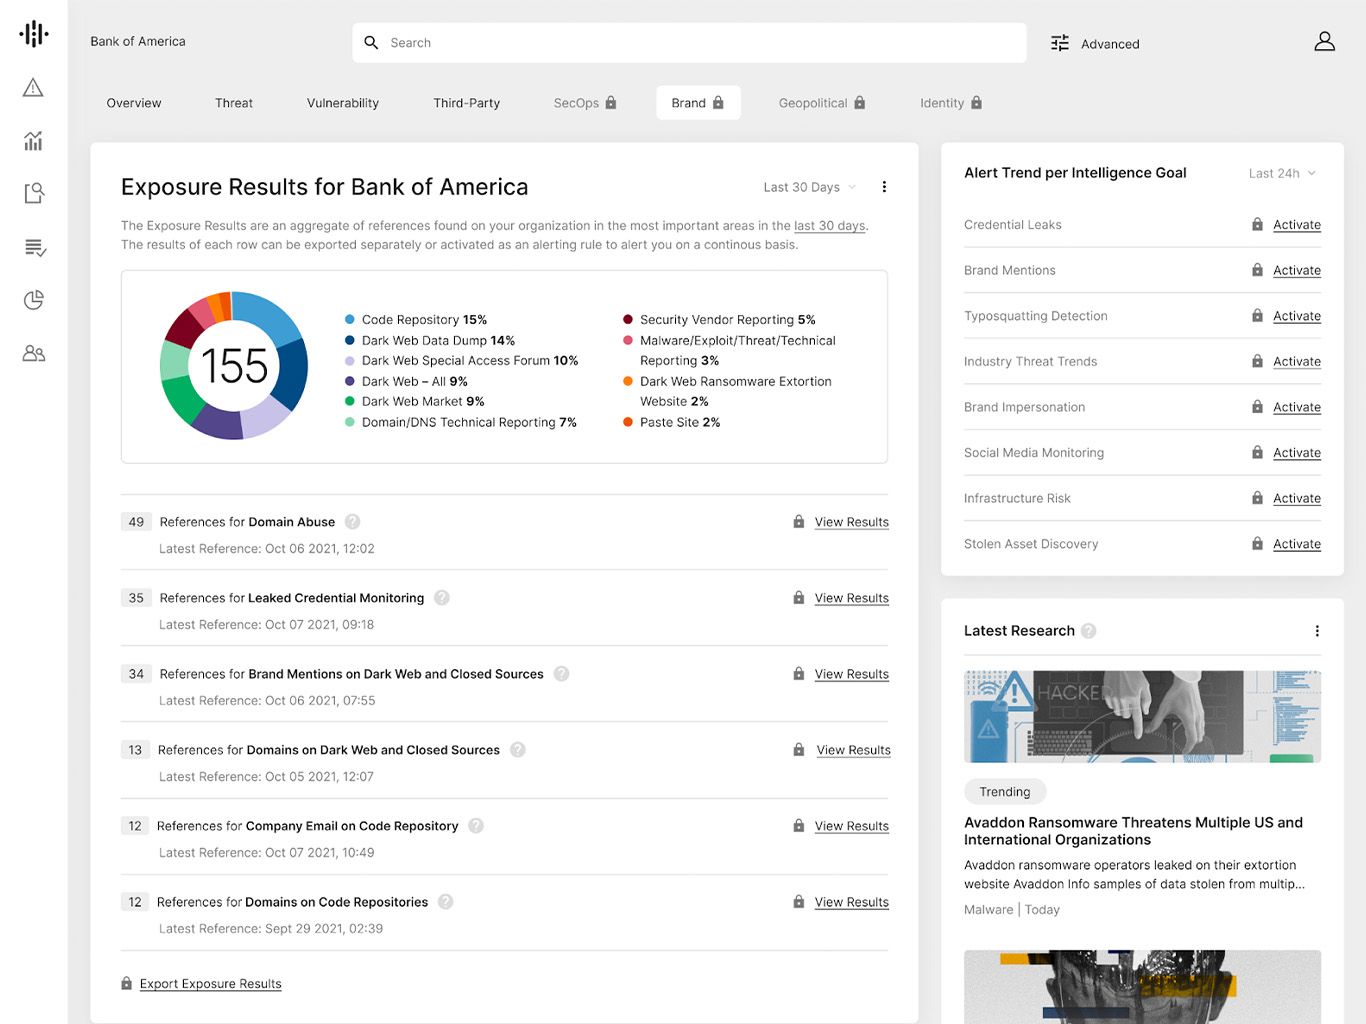Image resolution: width=1366 pixels, height=1024 pixels.
Task: Switch to the Vulnerability tab
Action: tap(343, 103)
